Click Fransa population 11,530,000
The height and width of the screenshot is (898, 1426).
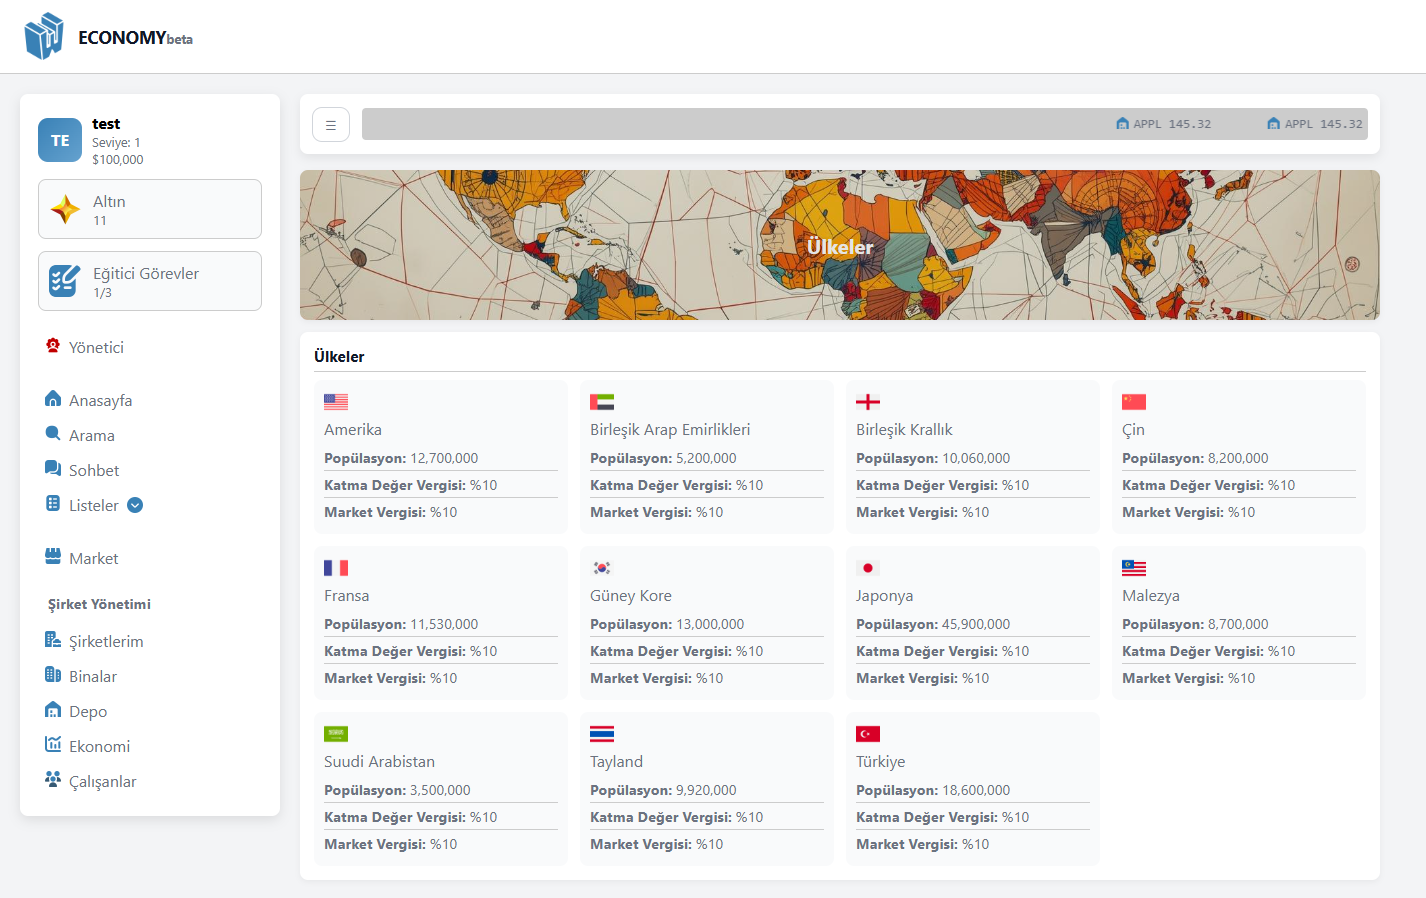click(x=401, y=624)
